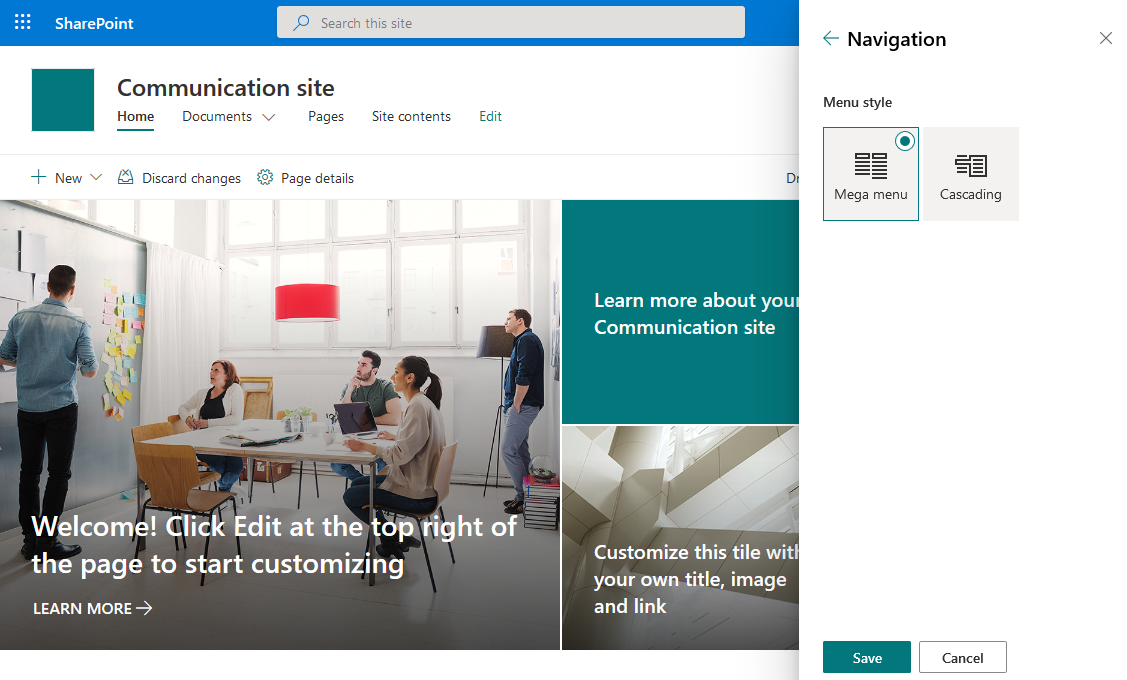The width and height of the screenshot is (1127, 680).
Task: Enable the Mega menu radio button
Action: [x=905, y=142]
